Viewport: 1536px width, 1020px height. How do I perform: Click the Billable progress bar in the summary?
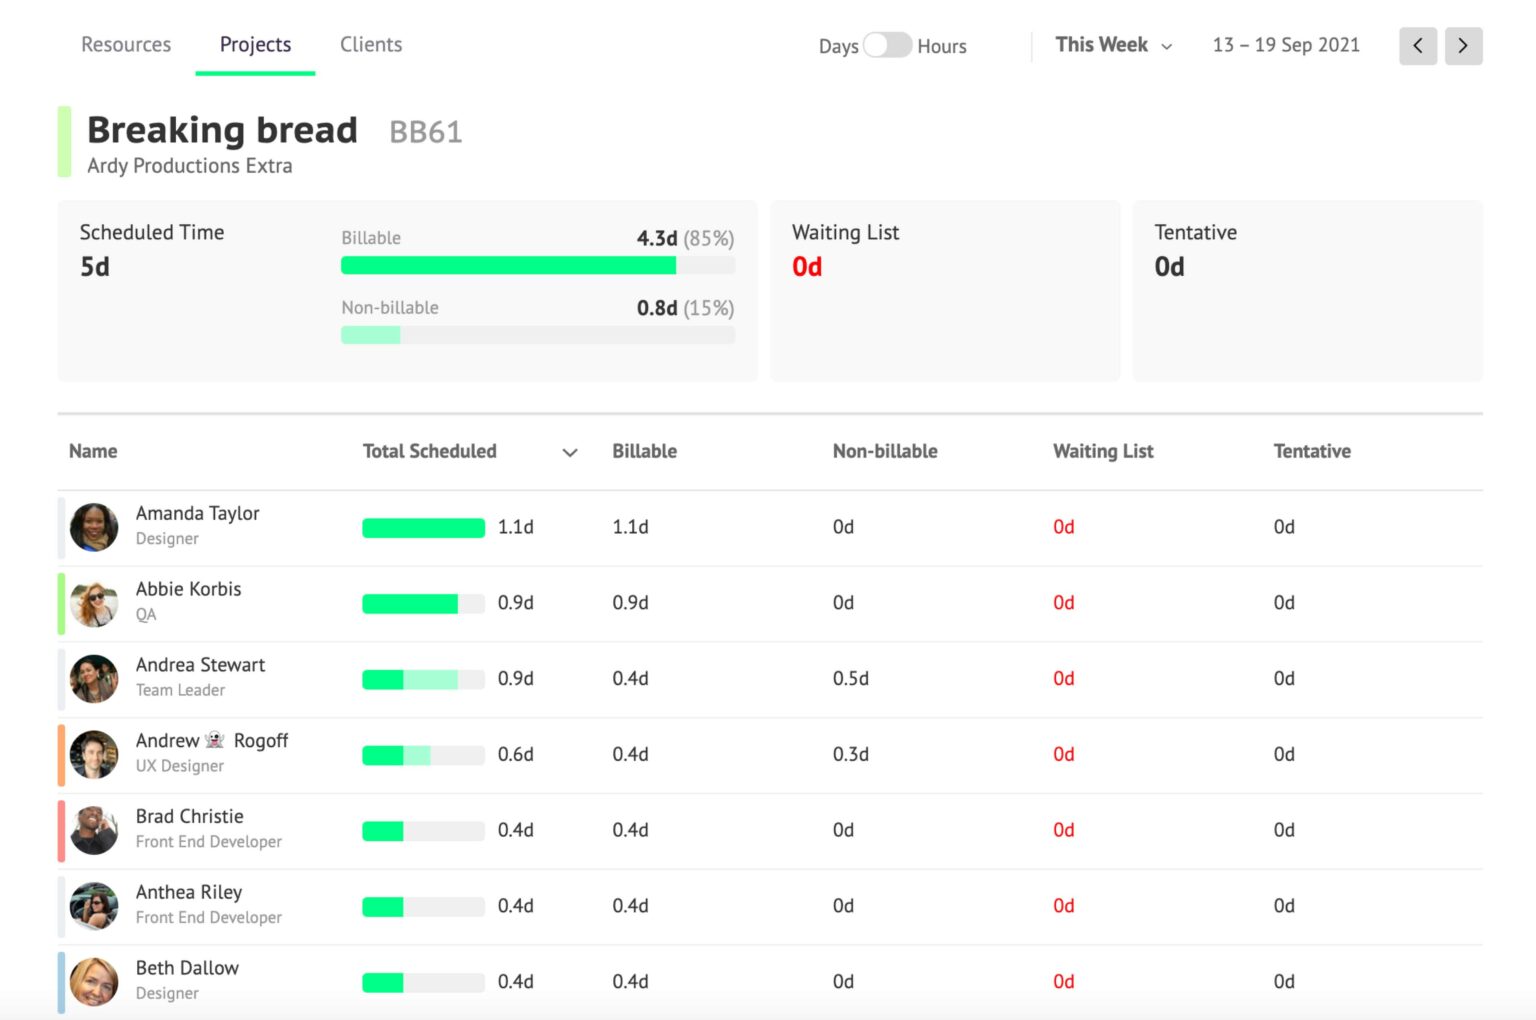[x=538, y=265]
